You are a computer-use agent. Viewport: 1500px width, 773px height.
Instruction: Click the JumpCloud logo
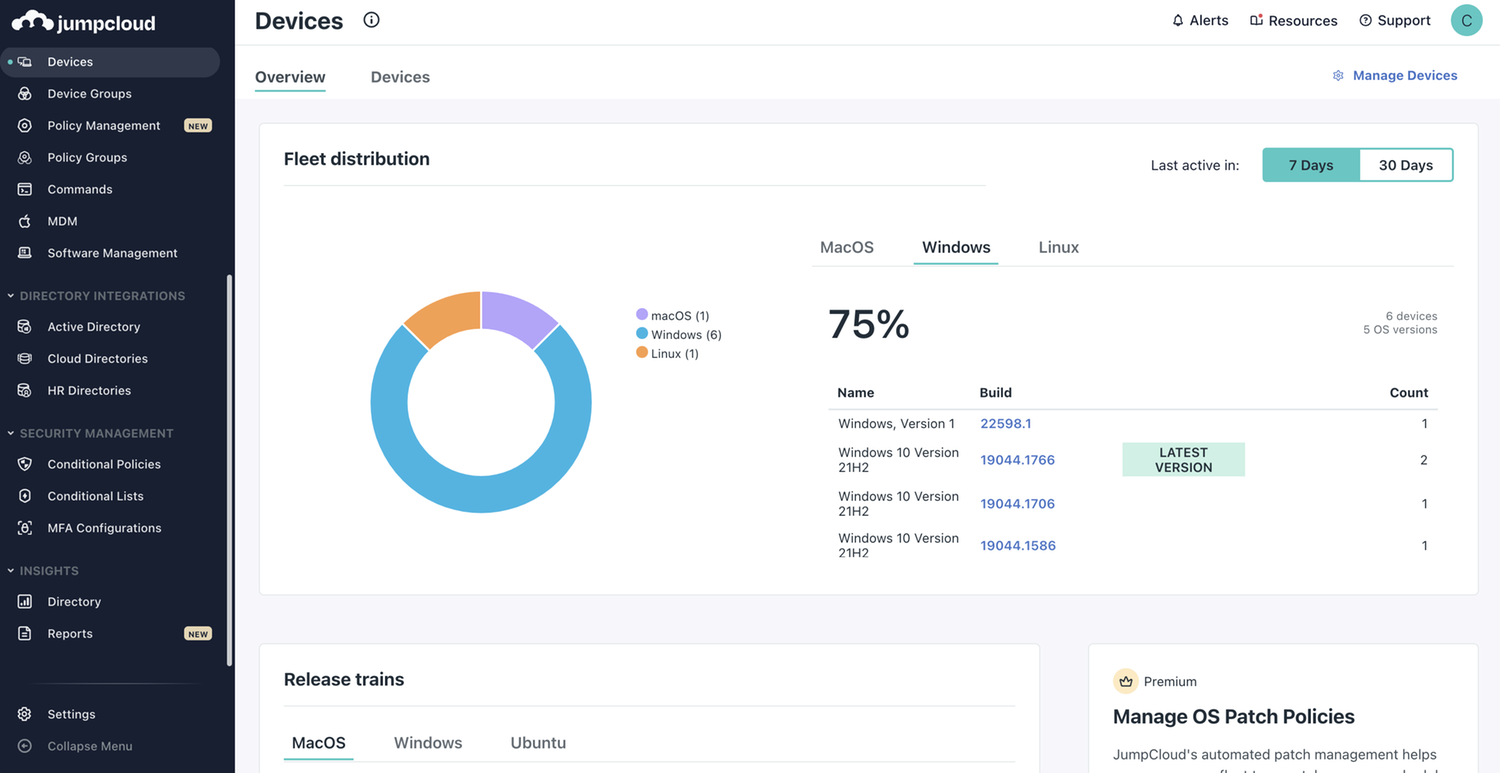84,22
